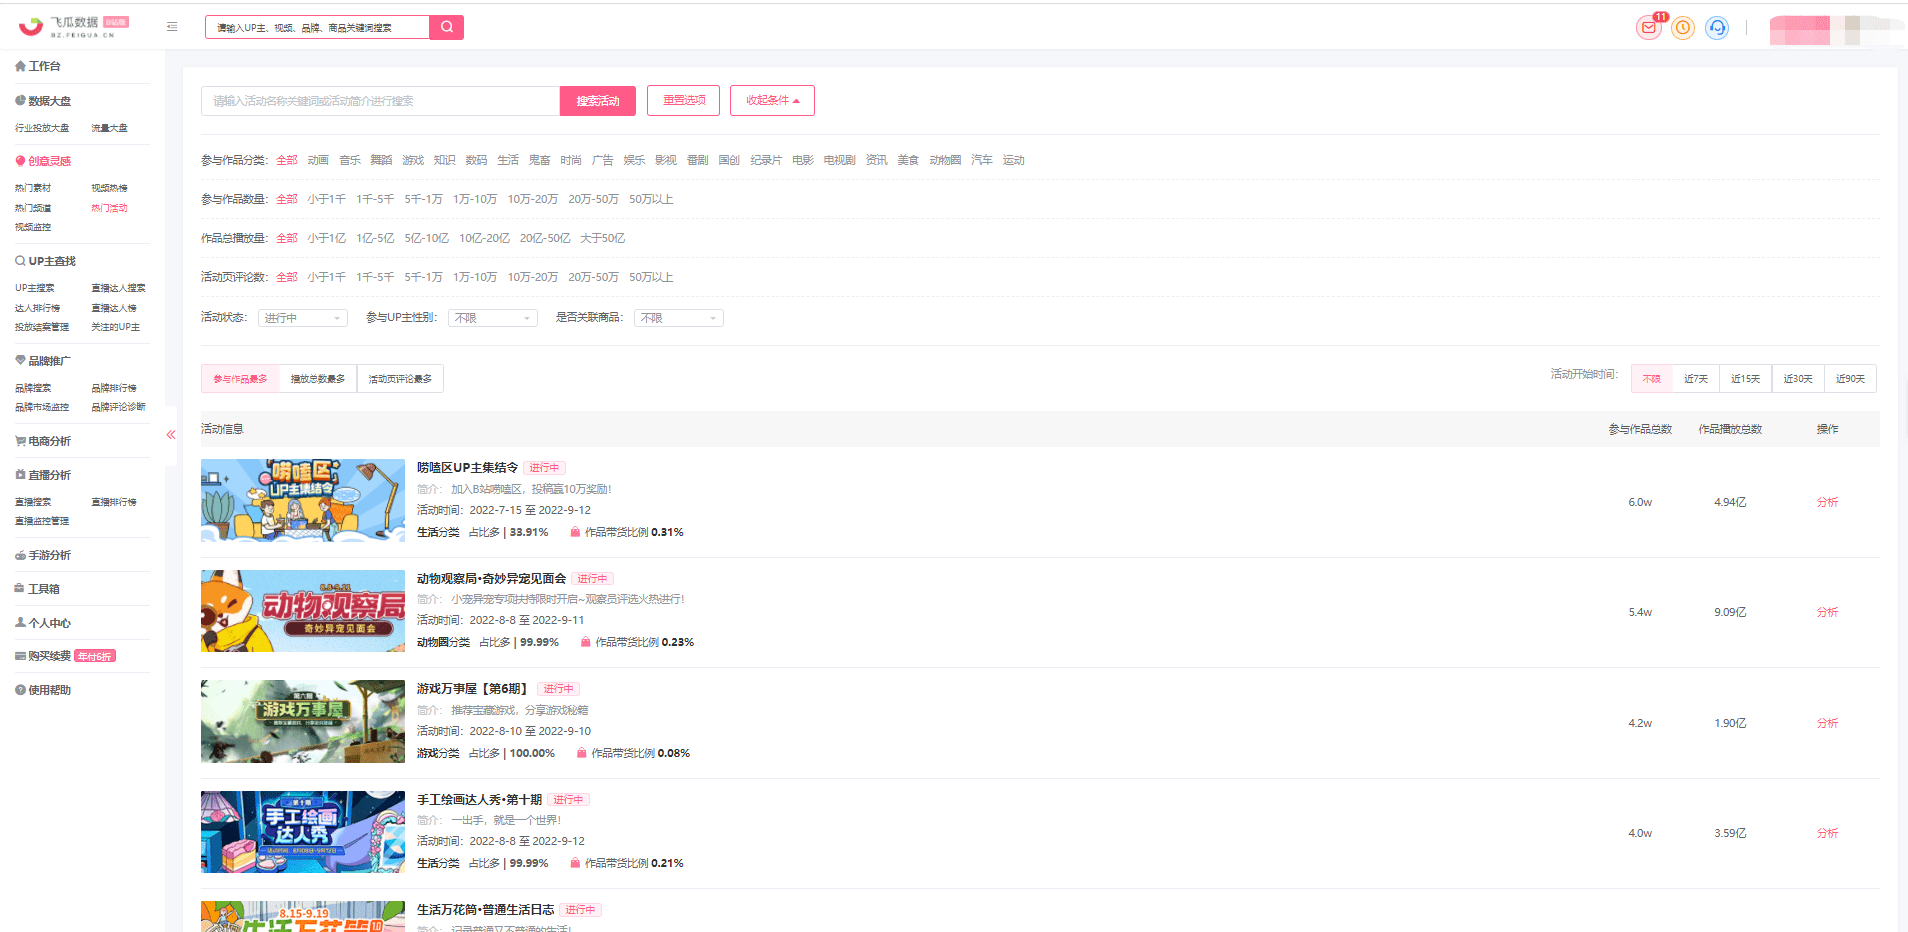Filter 作品总播放量 by 大于50亿
The image size is (1908, 932).
pos(602,238)
